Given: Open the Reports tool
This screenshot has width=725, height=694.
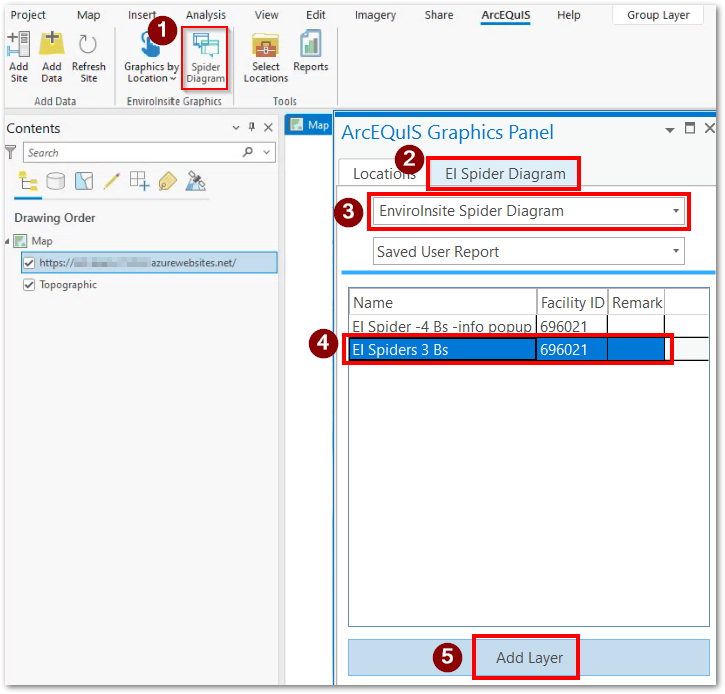Looking at the screenshot, I should [310, 52].
